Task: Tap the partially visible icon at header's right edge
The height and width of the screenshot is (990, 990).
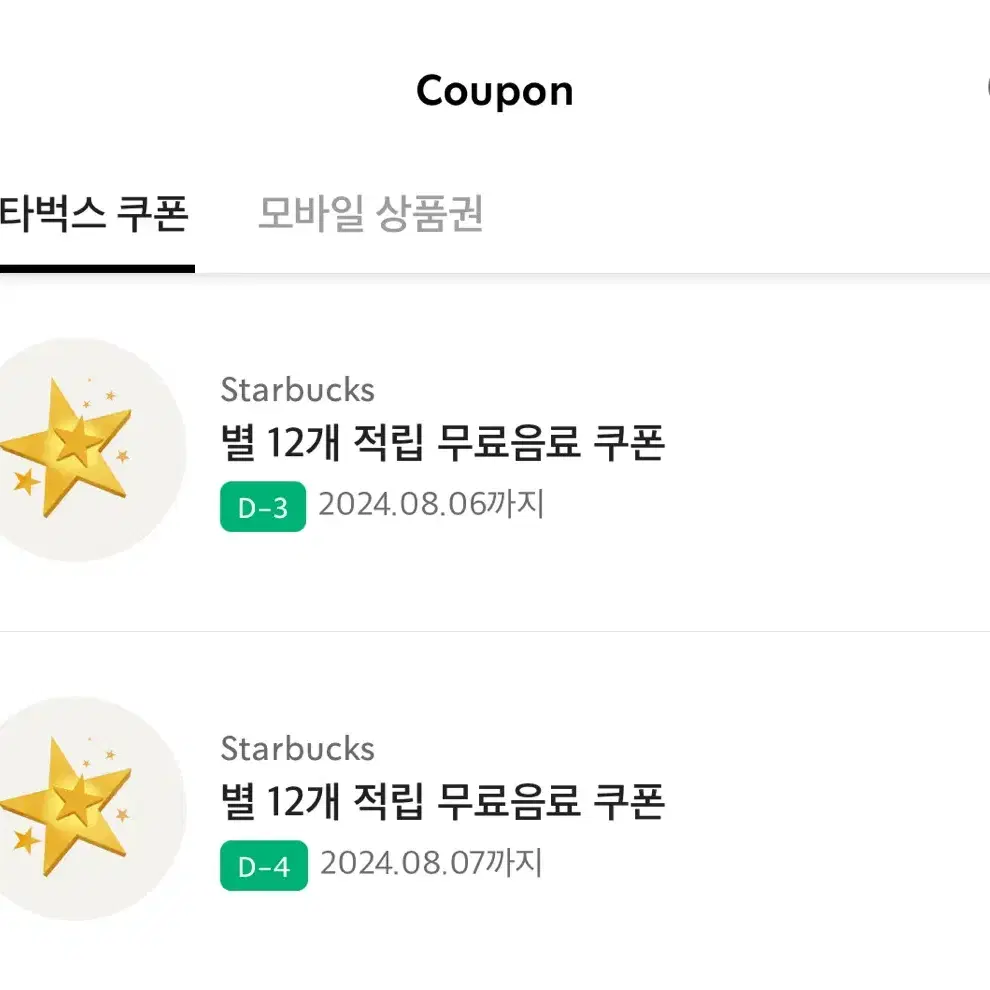Action: 987,90
